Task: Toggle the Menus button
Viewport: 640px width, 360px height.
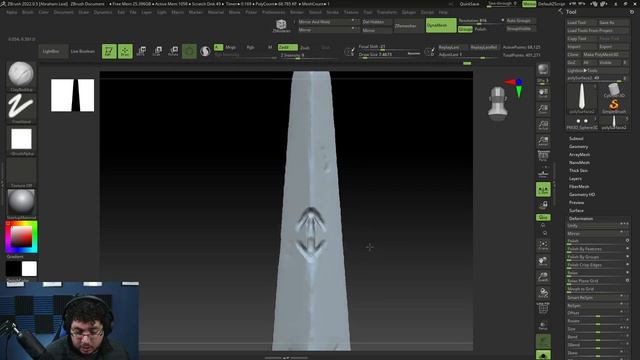Action: [x=529, y=4]
